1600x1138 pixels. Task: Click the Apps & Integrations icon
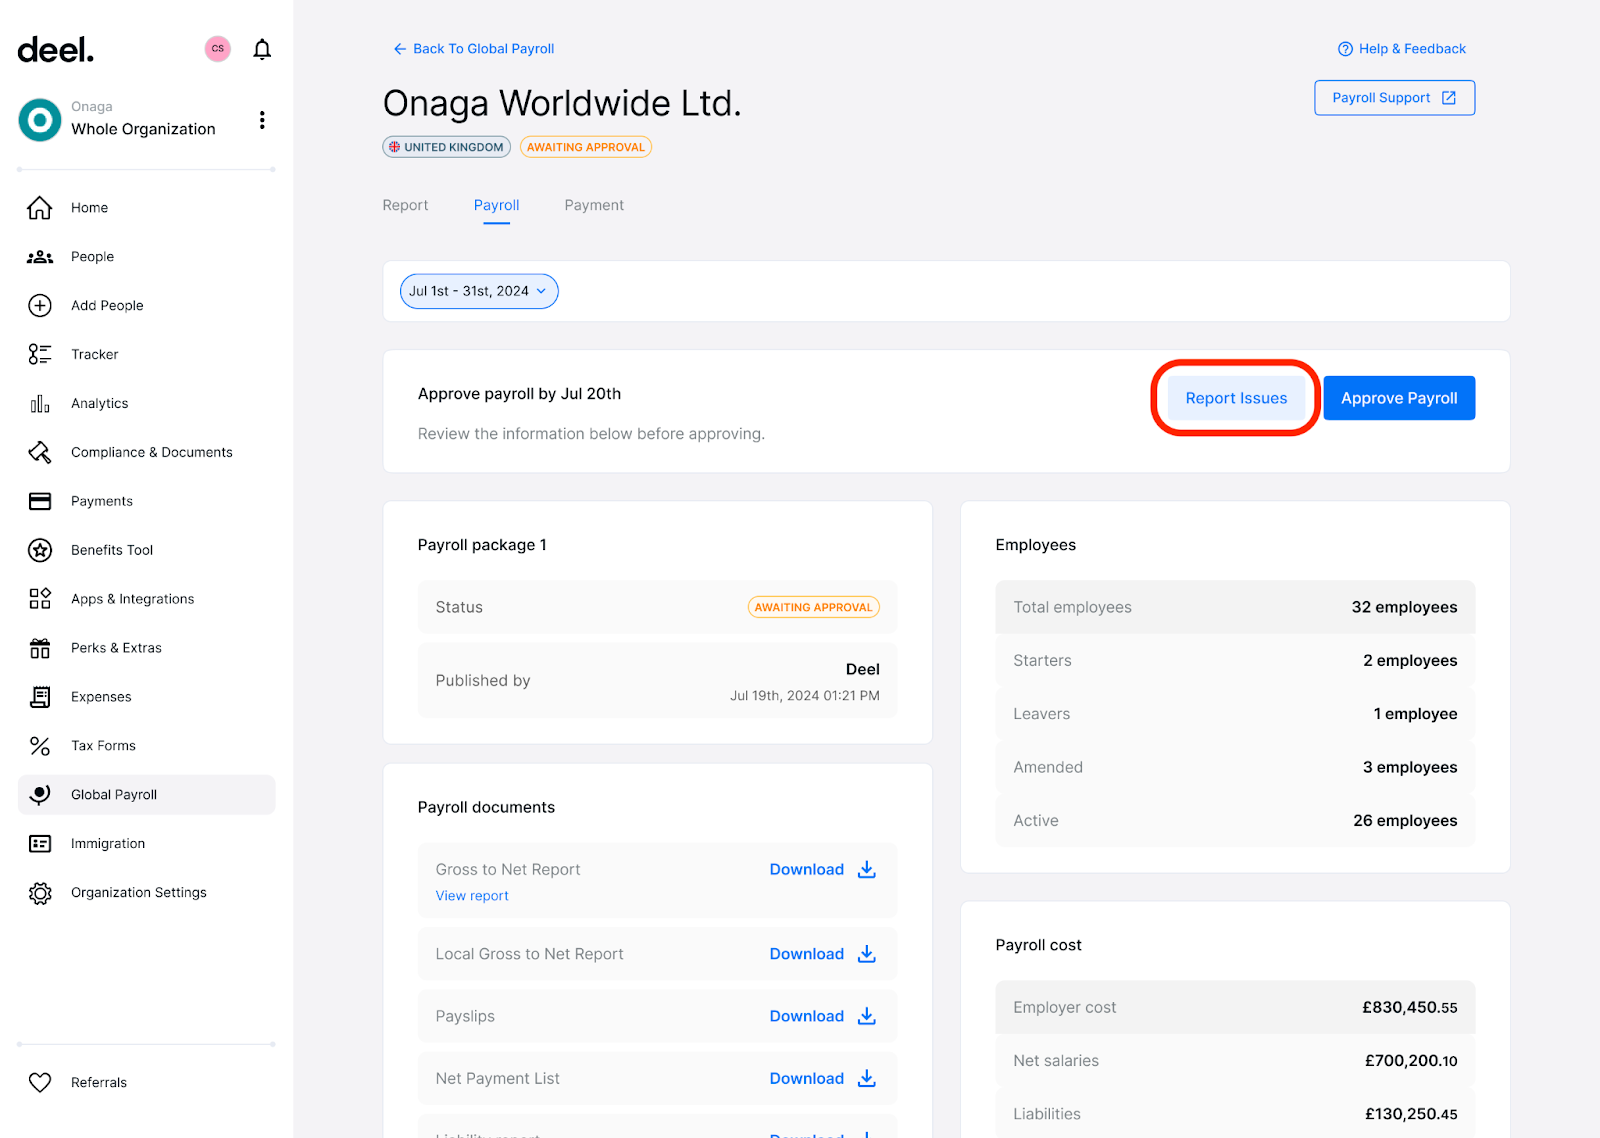tap(40, 599)
